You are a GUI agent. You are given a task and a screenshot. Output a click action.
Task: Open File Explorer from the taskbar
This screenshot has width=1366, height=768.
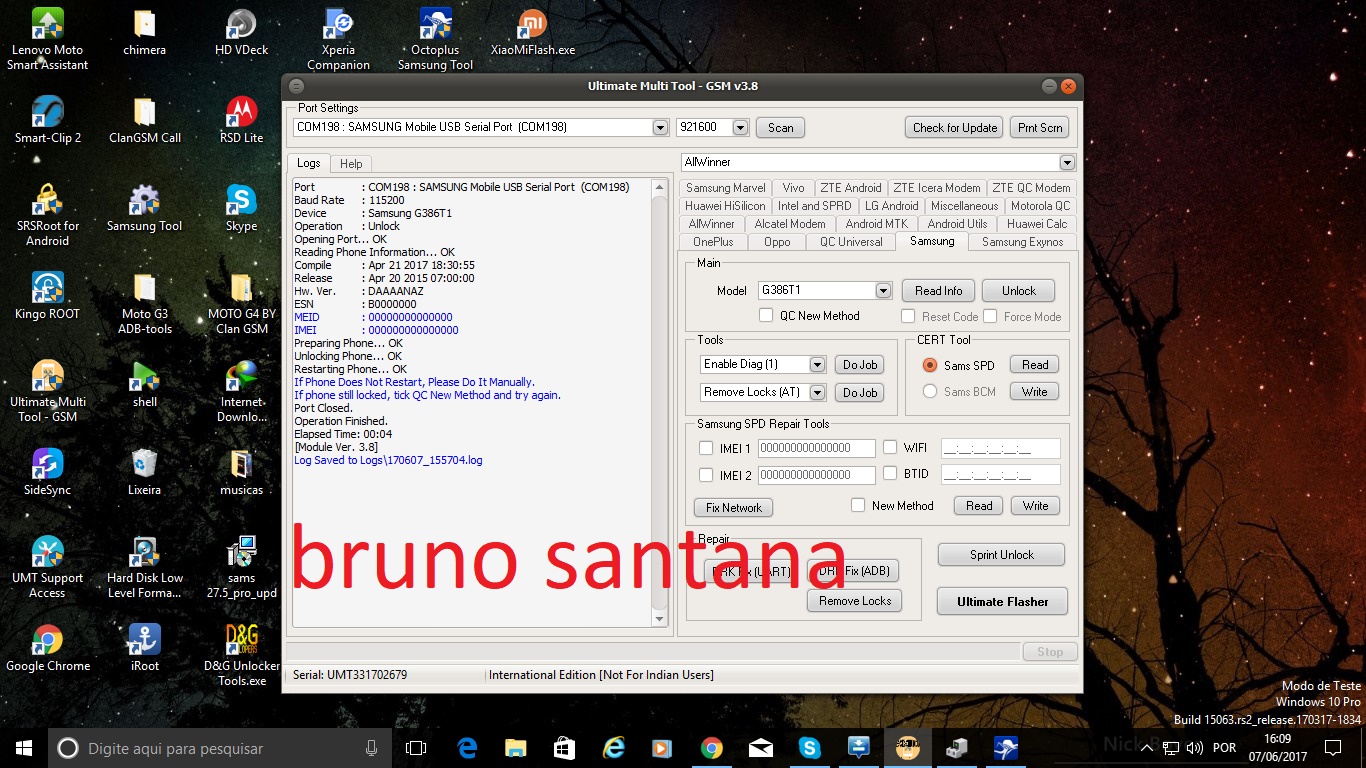(515, 748)
